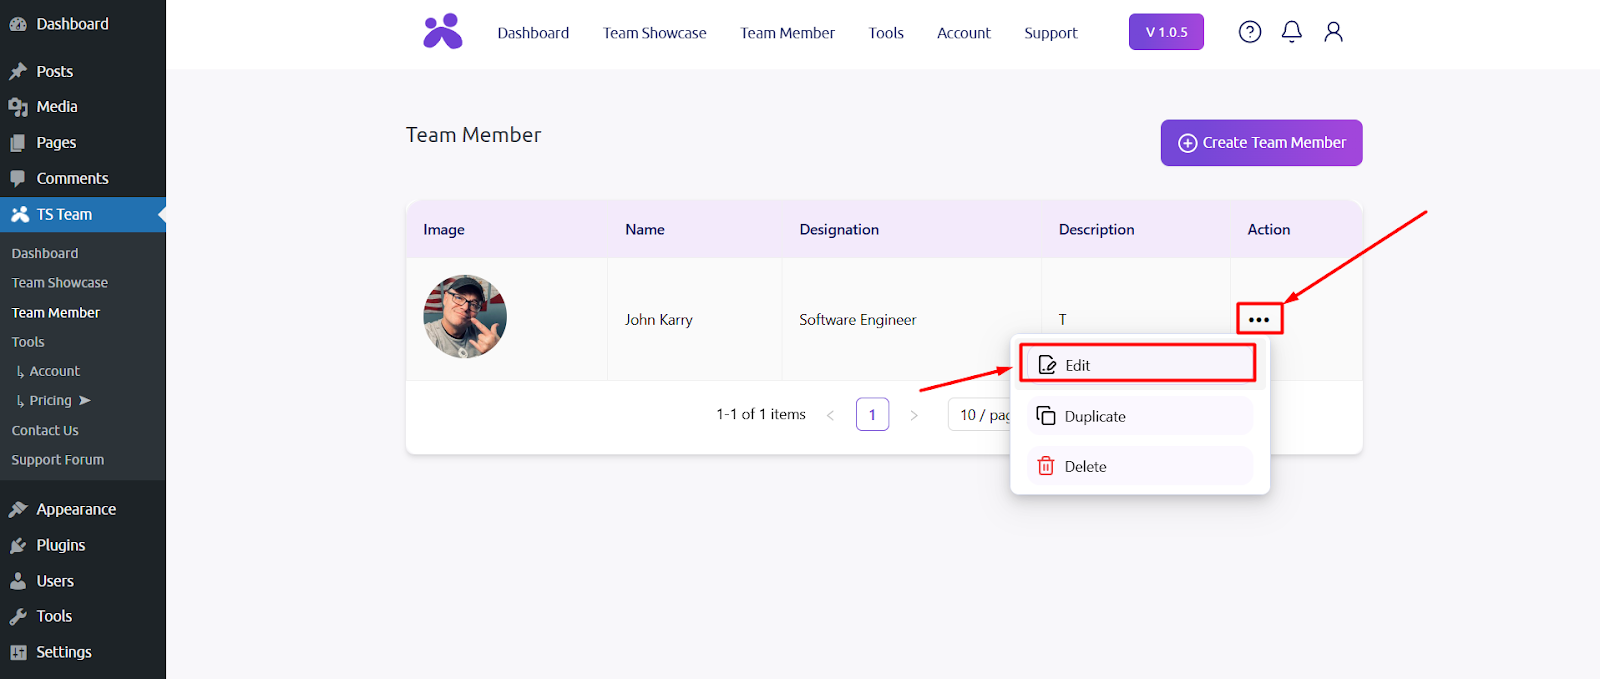
Task: Open Team Showcase tab in top navigation
Action: pos(654,33)
